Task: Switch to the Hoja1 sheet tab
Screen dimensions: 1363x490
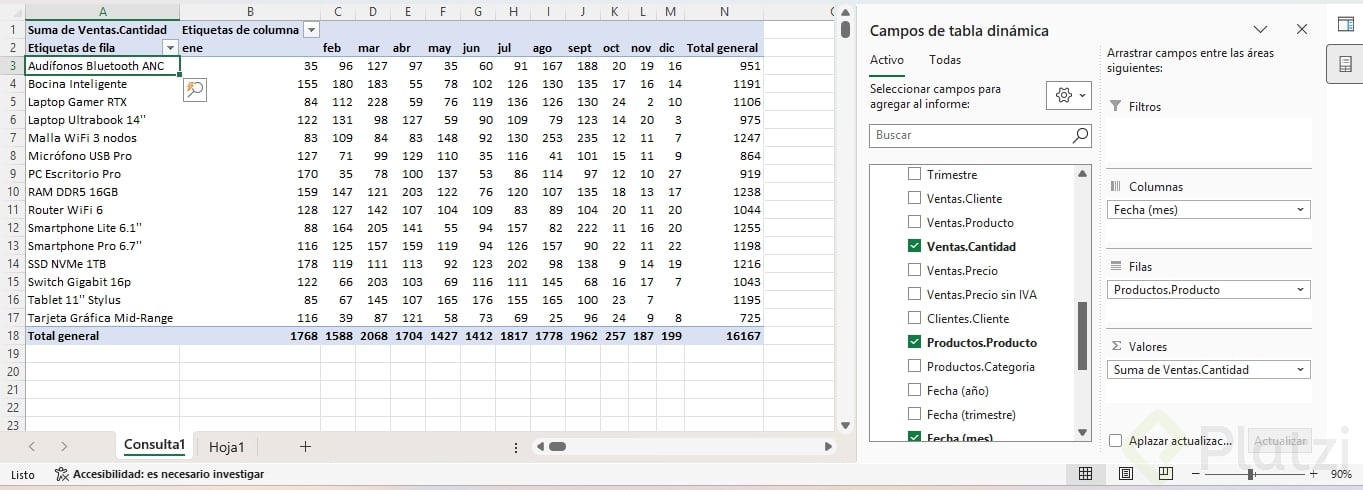Action: 226,447
